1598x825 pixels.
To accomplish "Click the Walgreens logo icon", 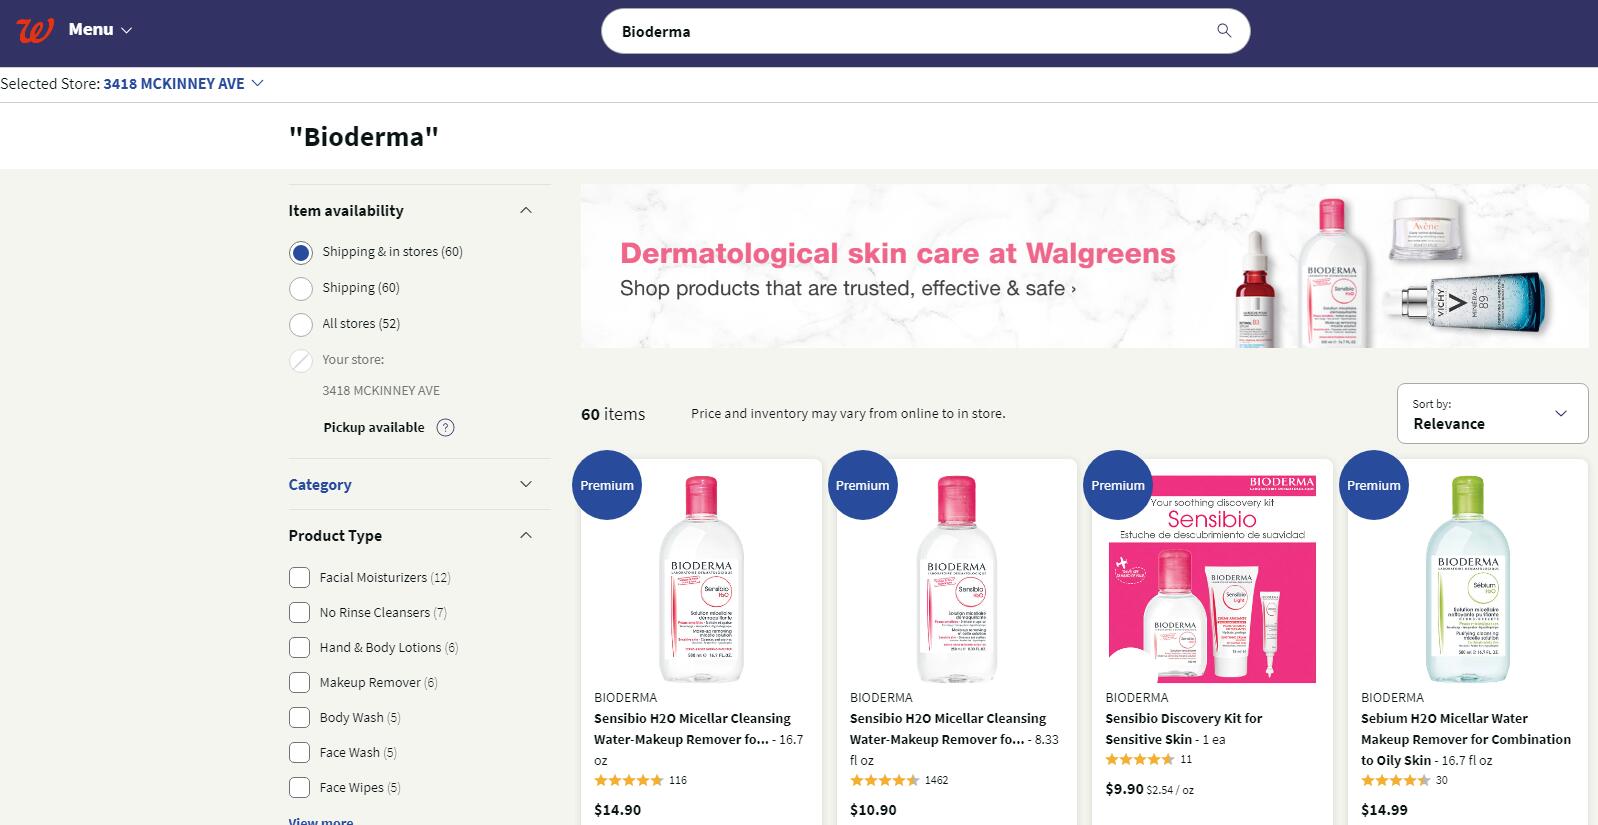I will tap(34, 30).
